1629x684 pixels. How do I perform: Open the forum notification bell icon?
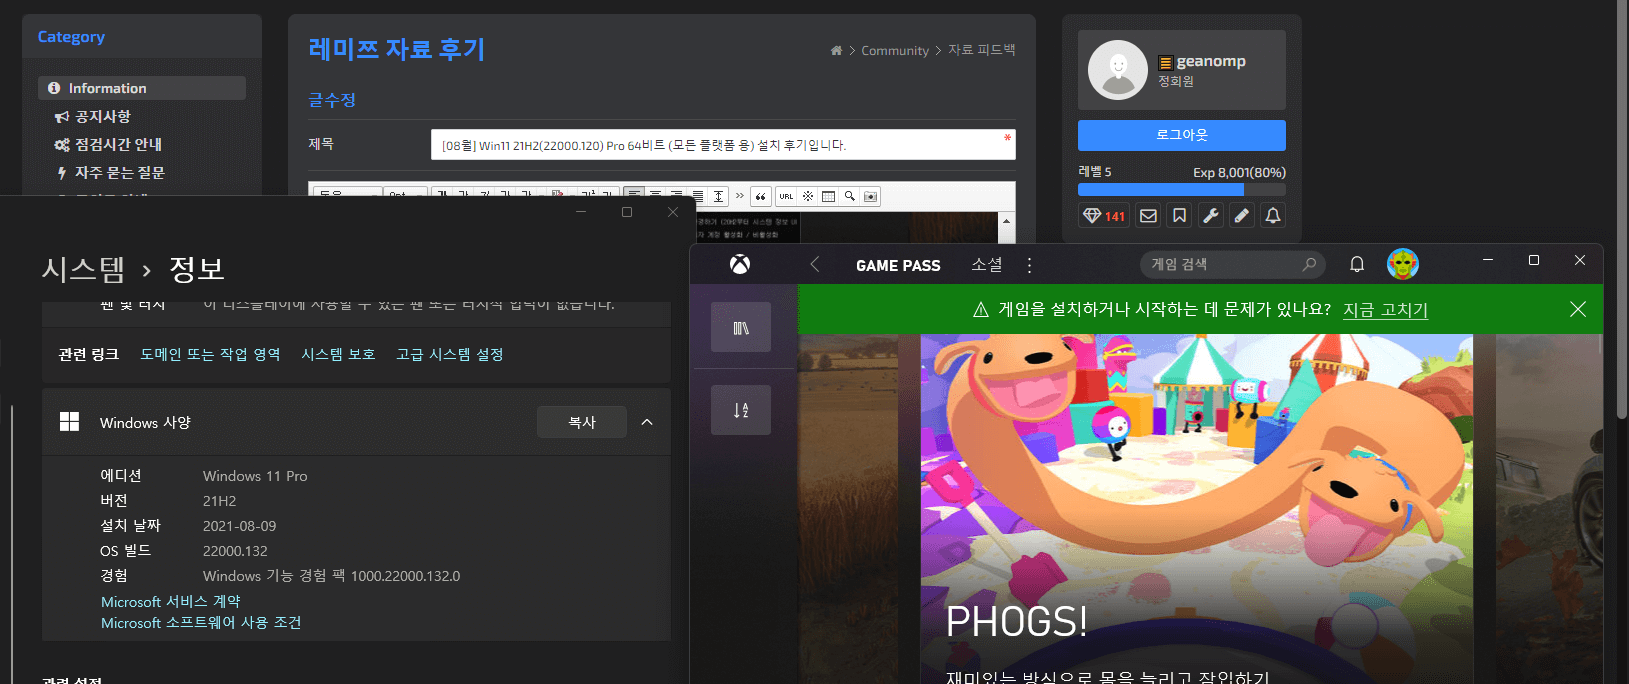[1273, 215]
